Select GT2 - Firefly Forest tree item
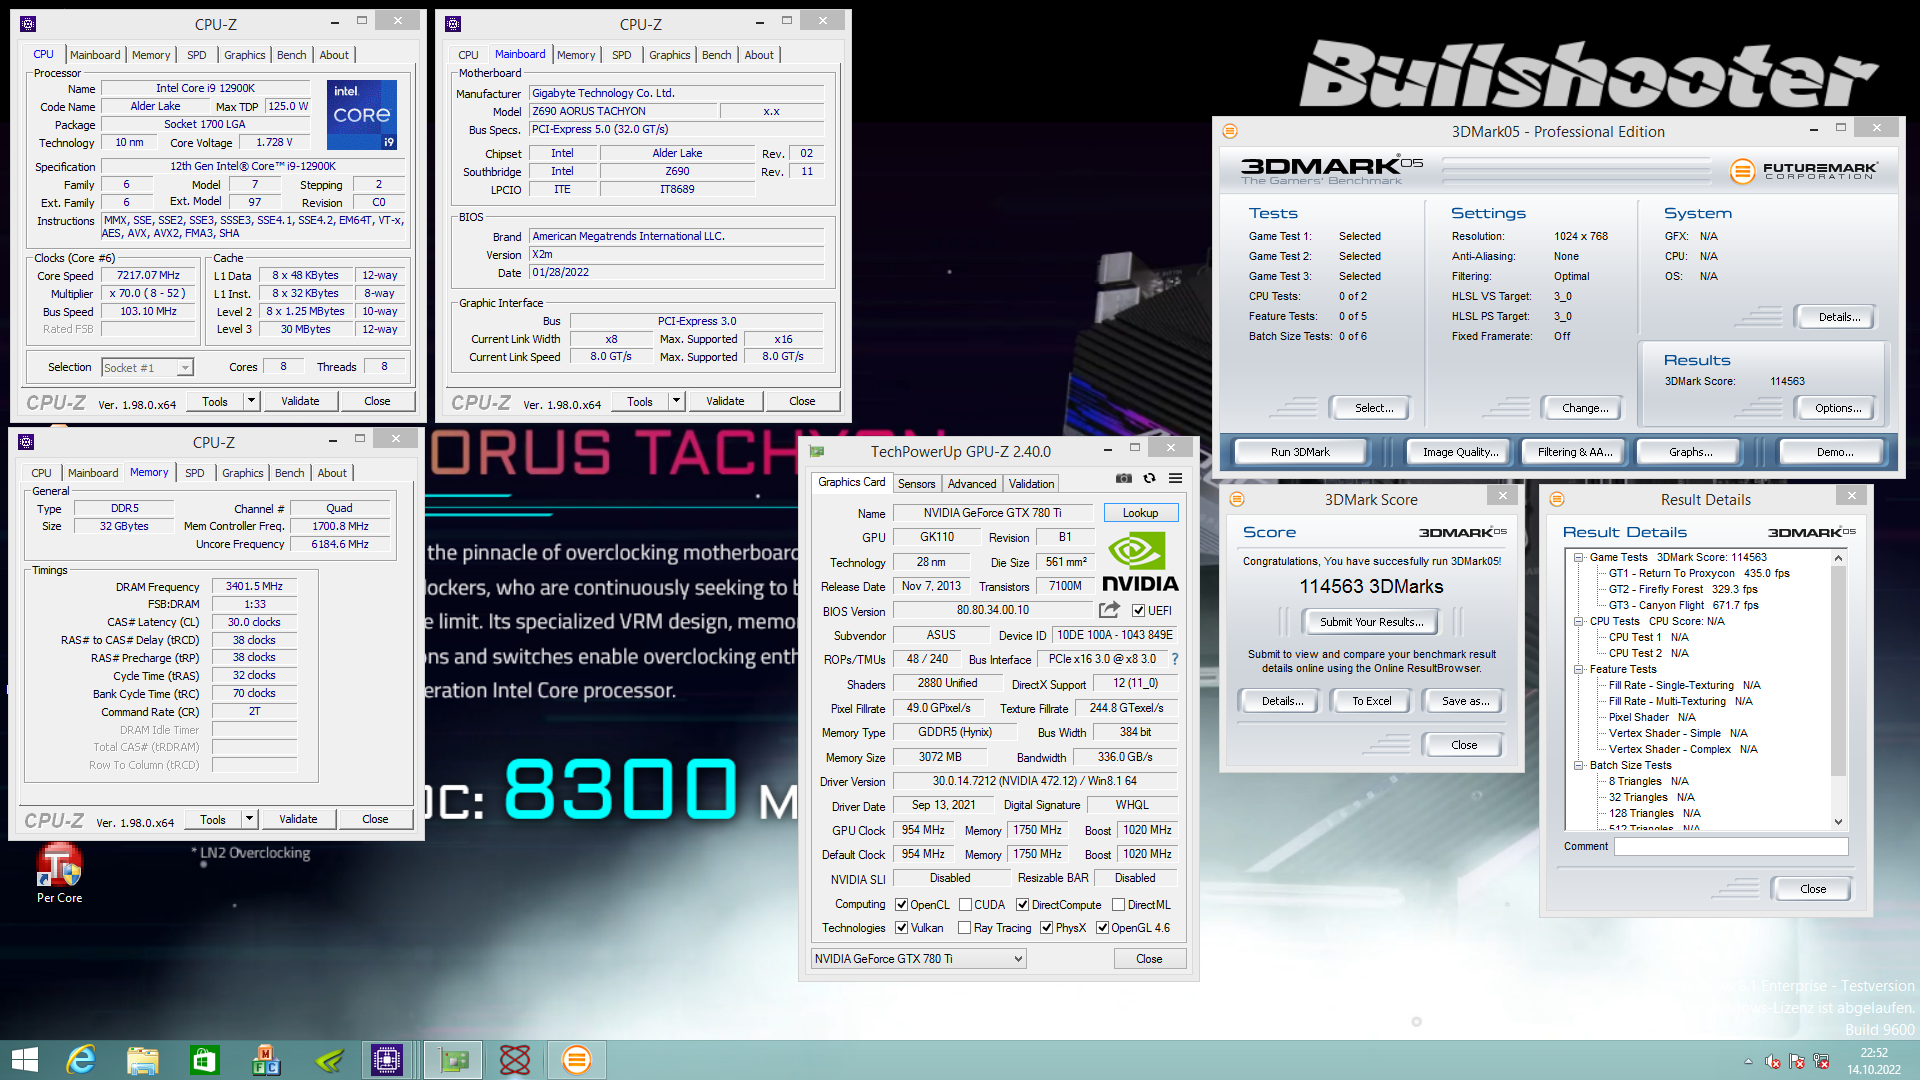1920x1080 pixels. tap(1683, 589)
